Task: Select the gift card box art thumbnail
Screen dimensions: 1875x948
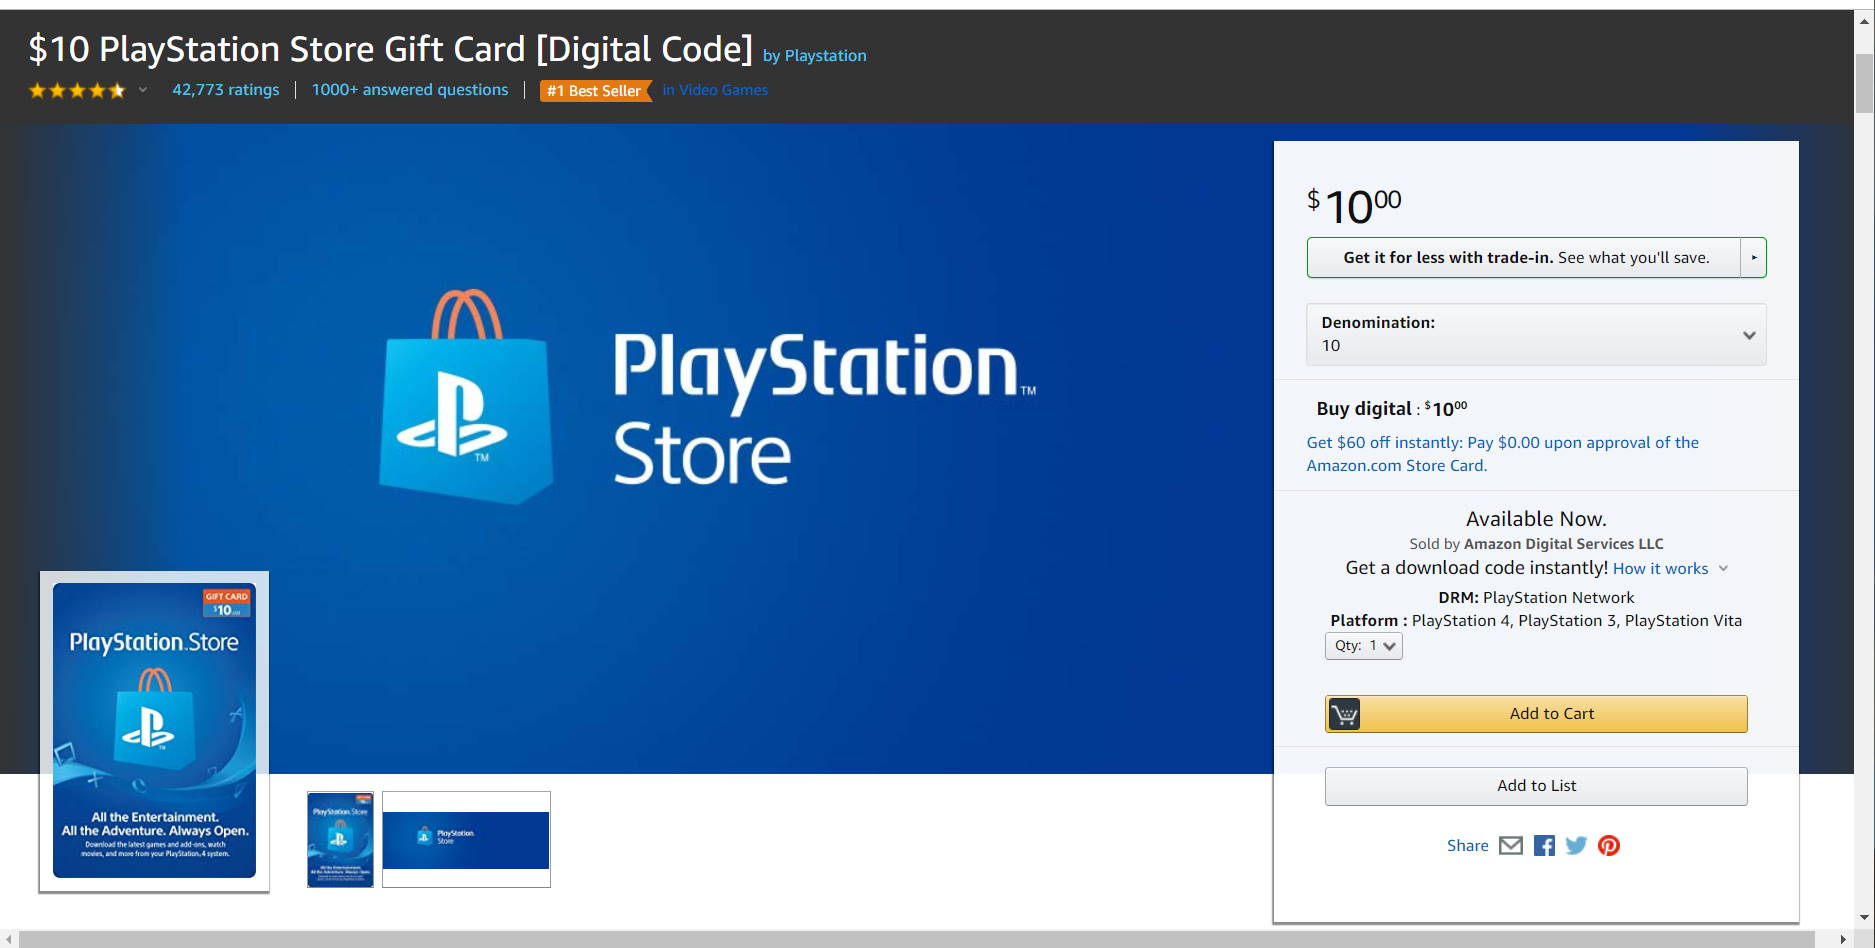Action: coord(340,839)
